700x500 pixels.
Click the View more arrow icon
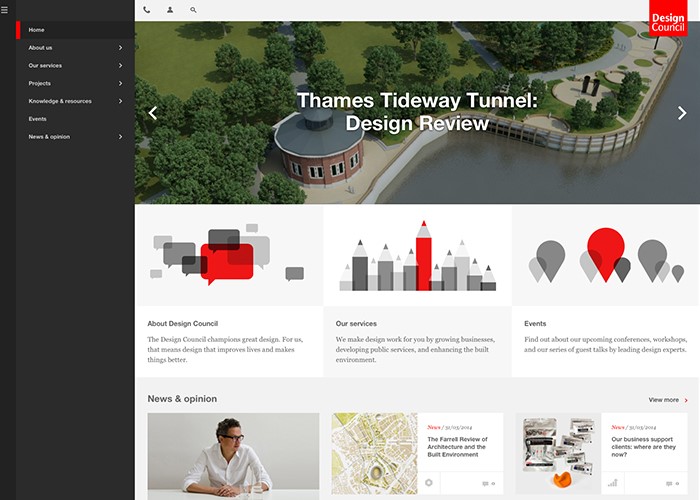tap(686, 400)
